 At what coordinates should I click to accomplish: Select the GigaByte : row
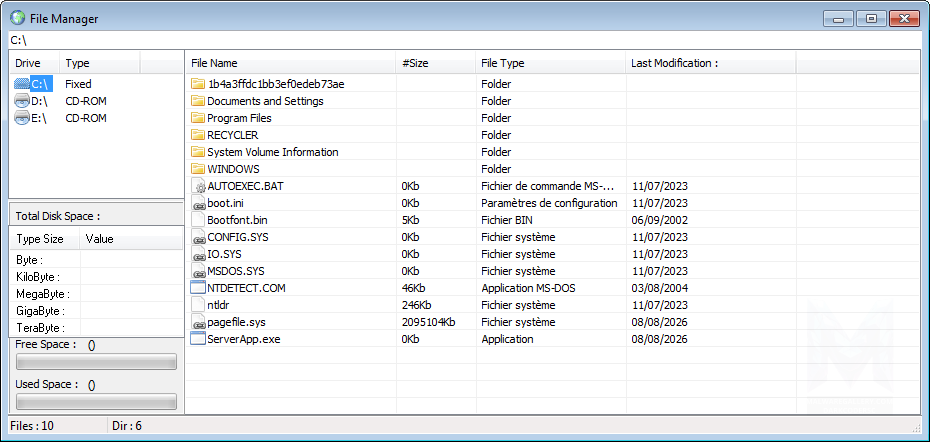coord(96,310)
